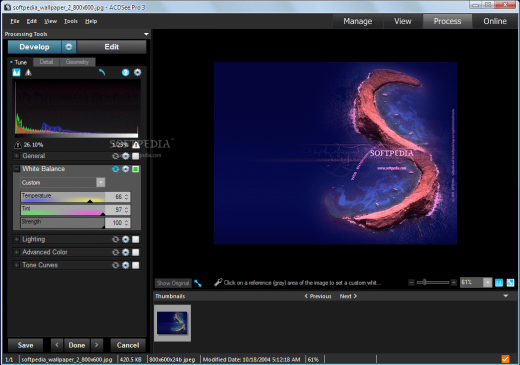Reset White Balance settings icon
Viewport: 520px width, 365px height.
(115, 169)
